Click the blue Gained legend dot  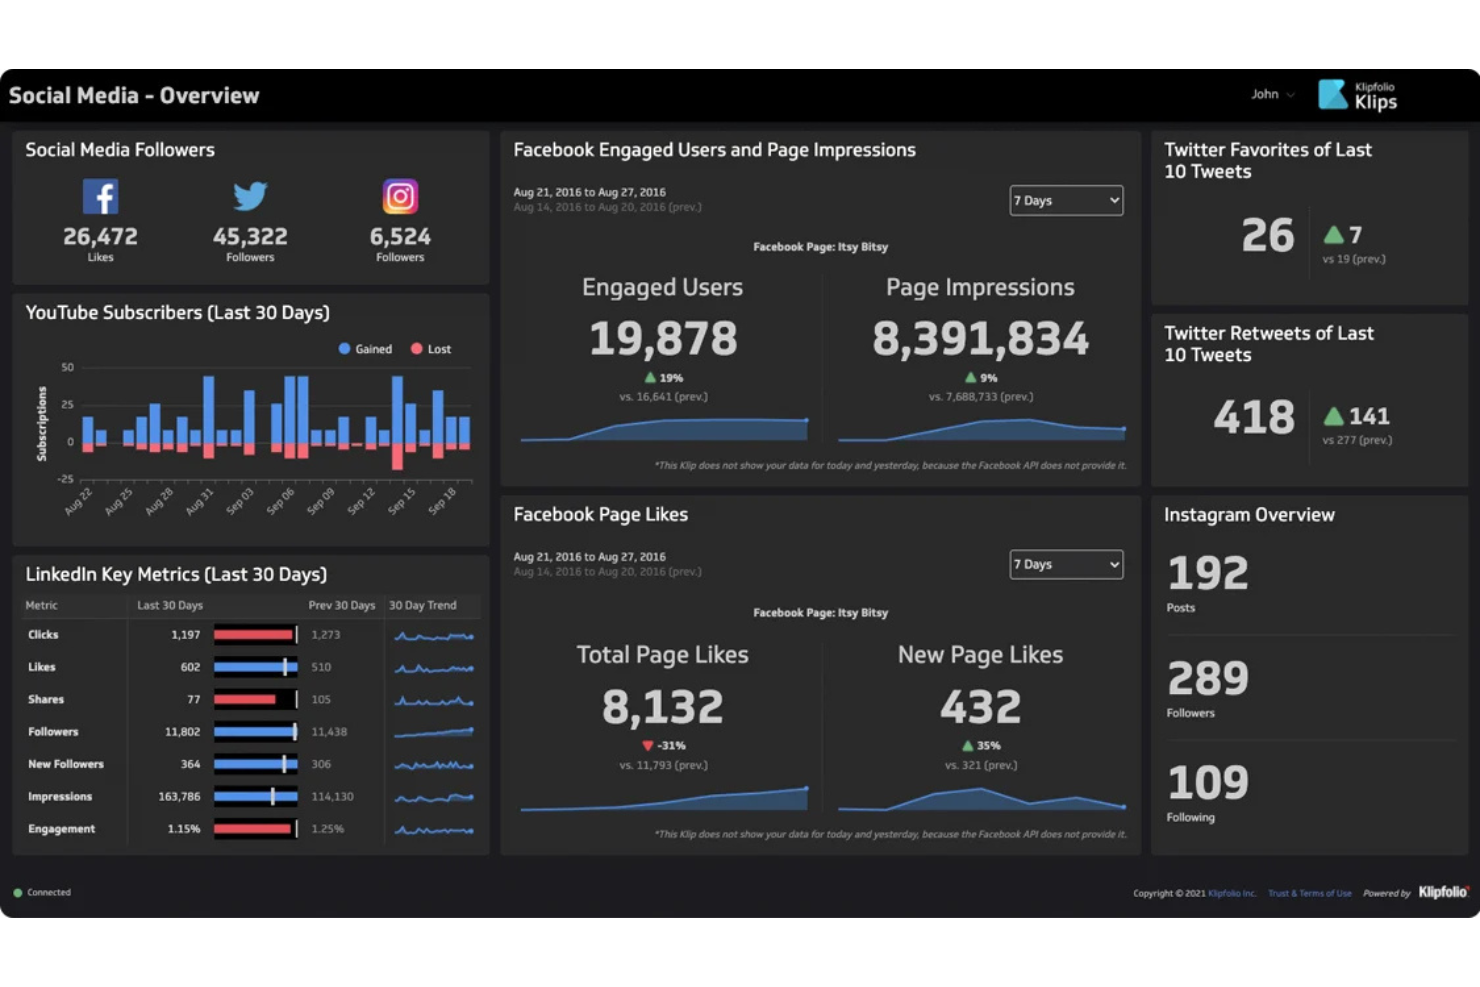345,349
